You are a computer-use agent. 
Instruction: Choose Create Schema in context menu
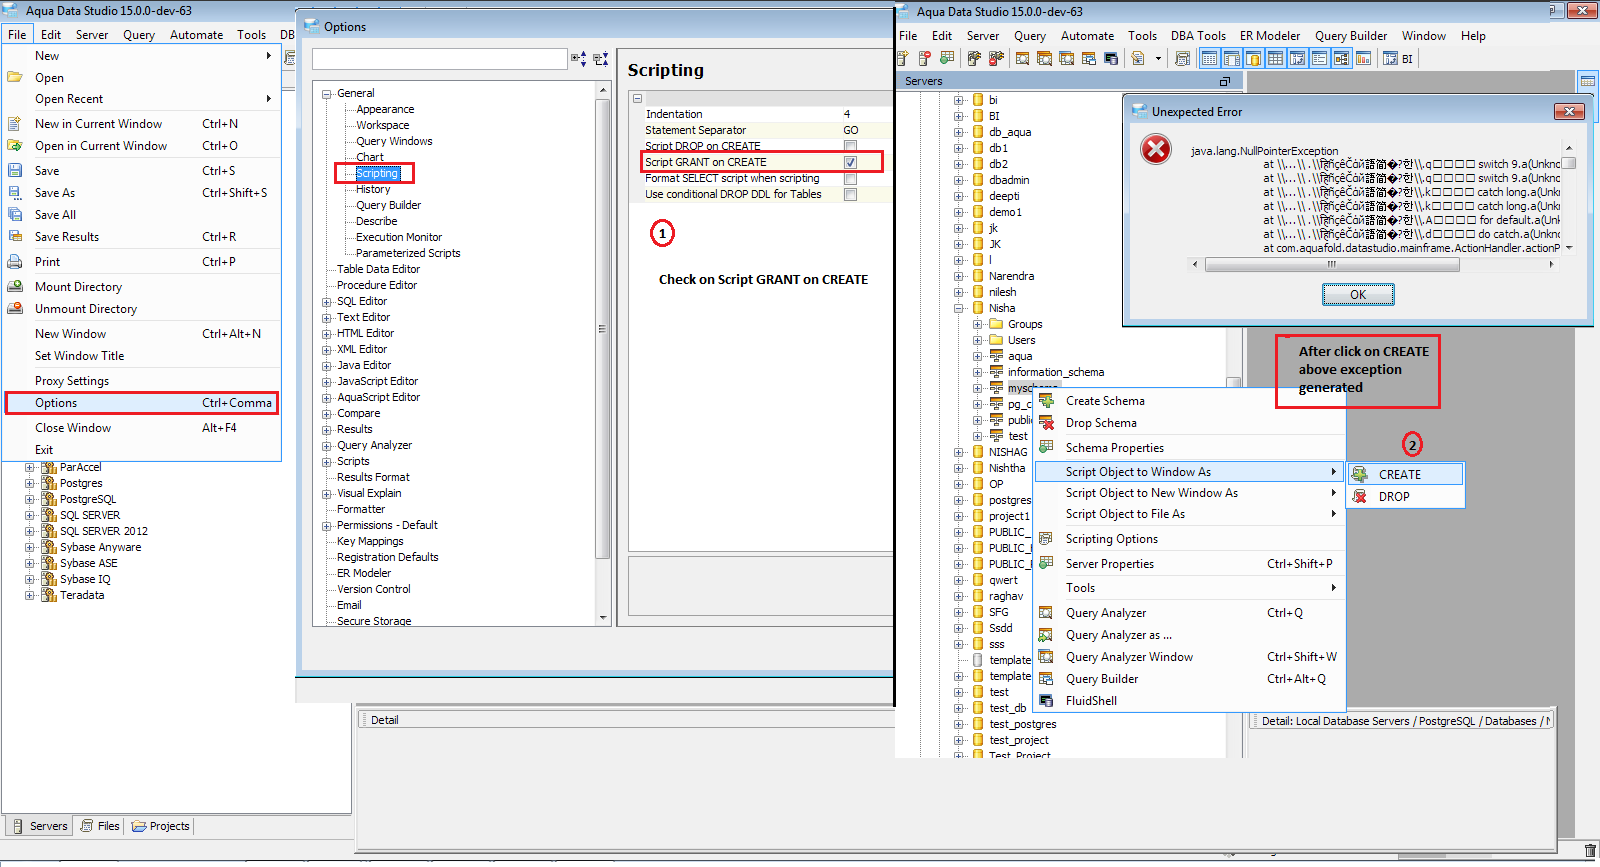click(1190, 401)
